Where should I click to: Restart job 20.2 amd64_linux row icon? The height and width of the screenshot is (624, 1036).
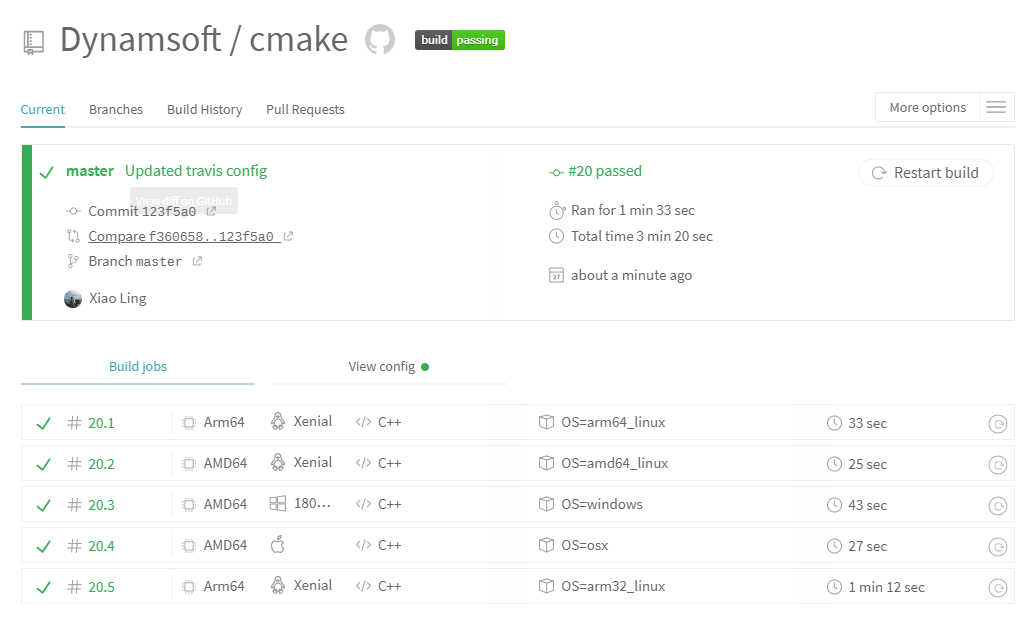997,465
